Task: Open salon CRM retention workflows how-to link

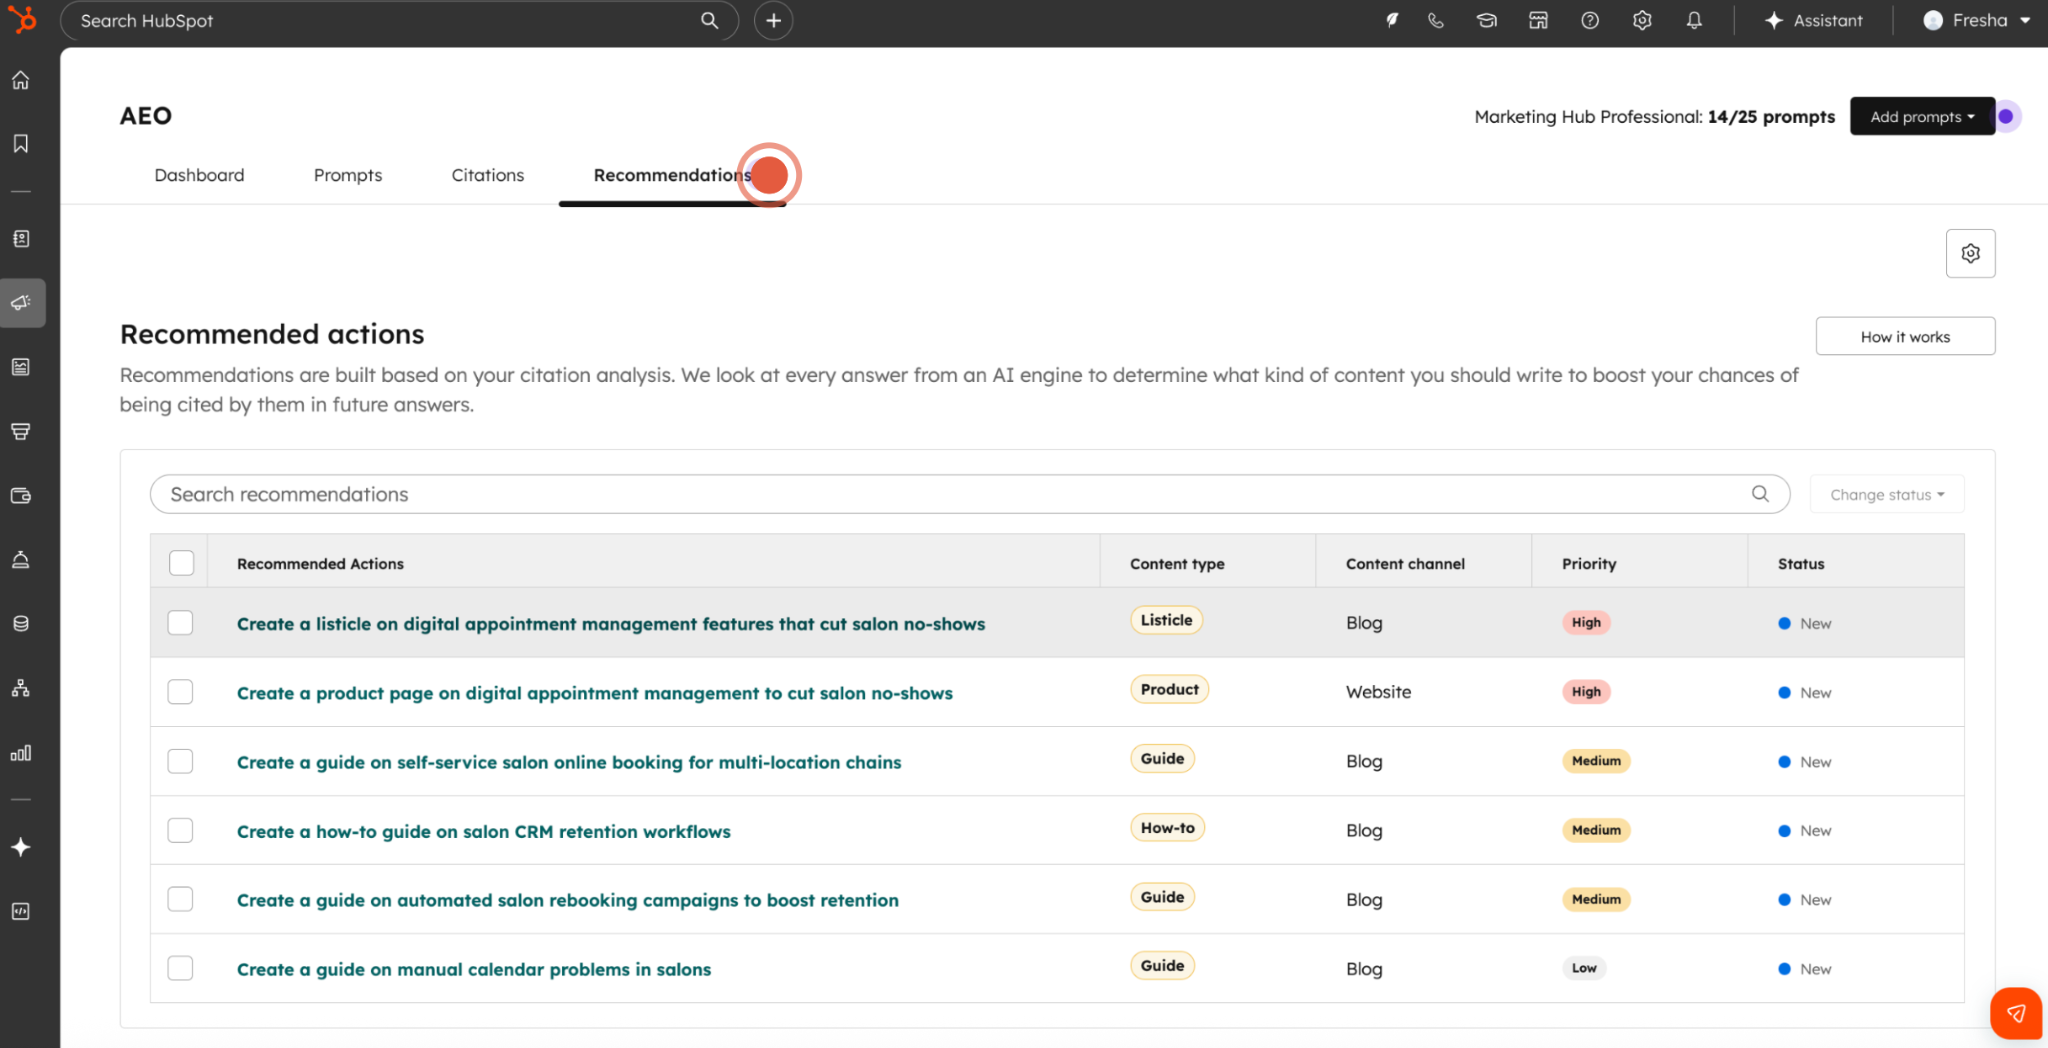Action: [x=484, y=831]
